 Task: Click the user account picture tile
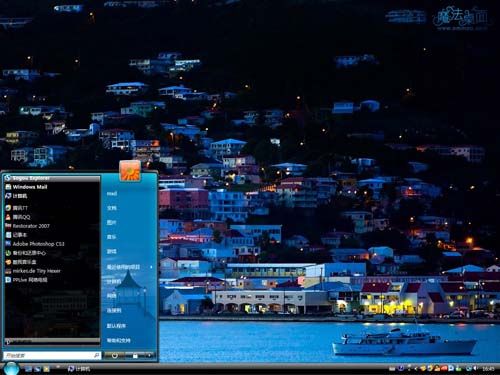130,171
